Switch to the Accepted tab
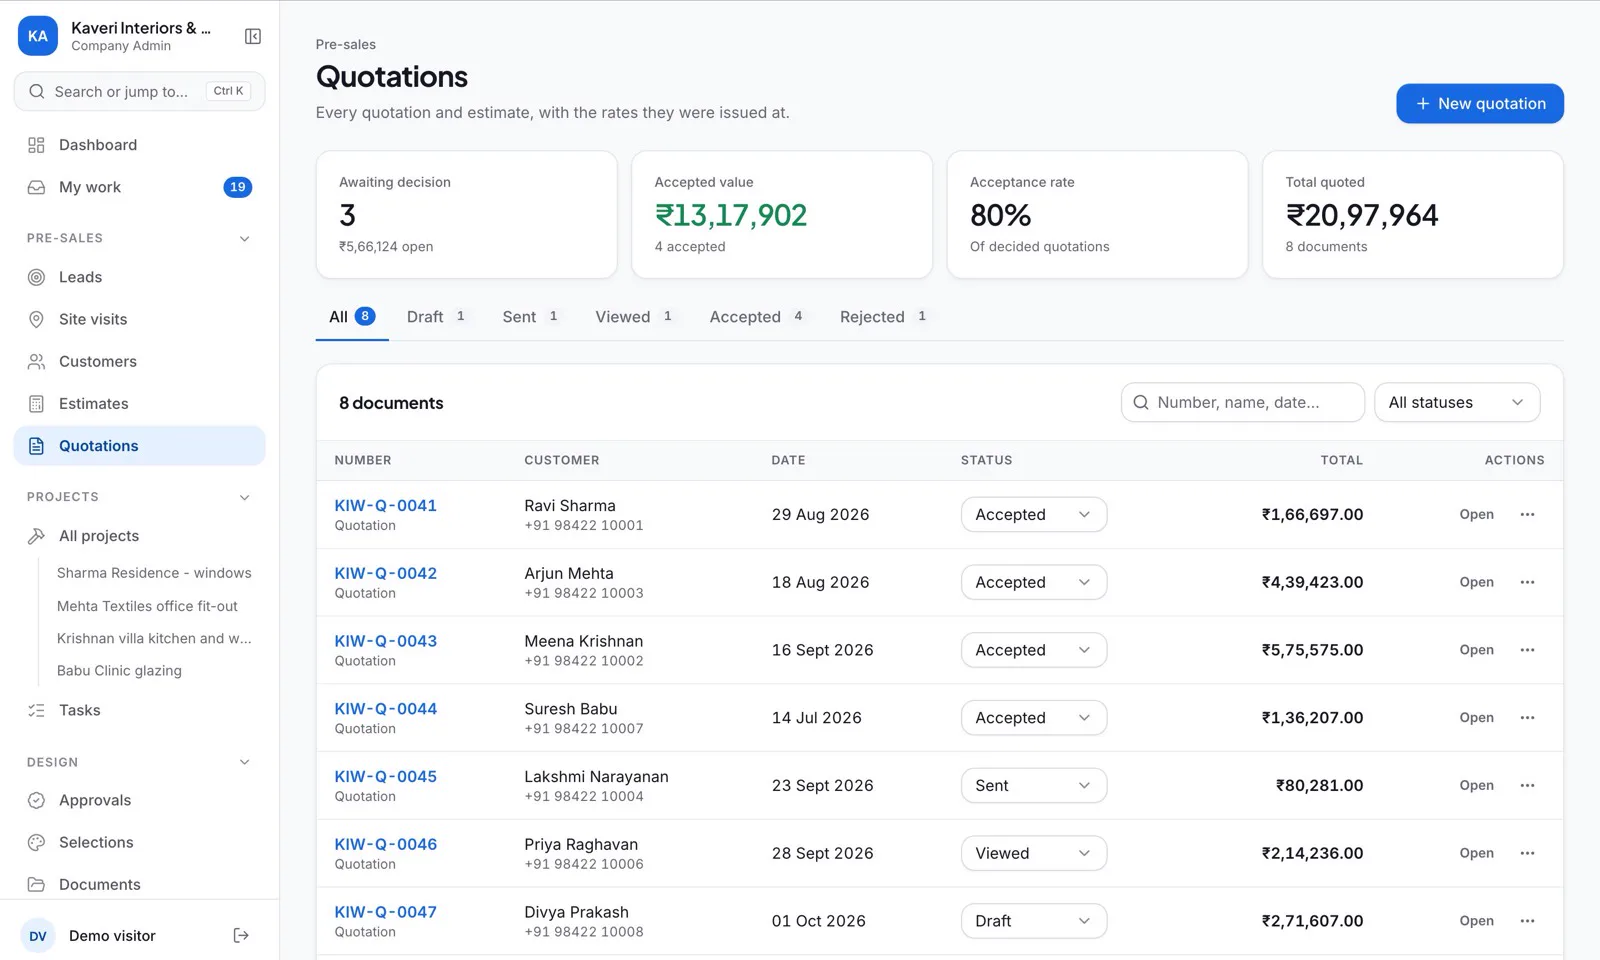Image resolution: width=1600 pixels, height=960 pixels. [757, 317]
